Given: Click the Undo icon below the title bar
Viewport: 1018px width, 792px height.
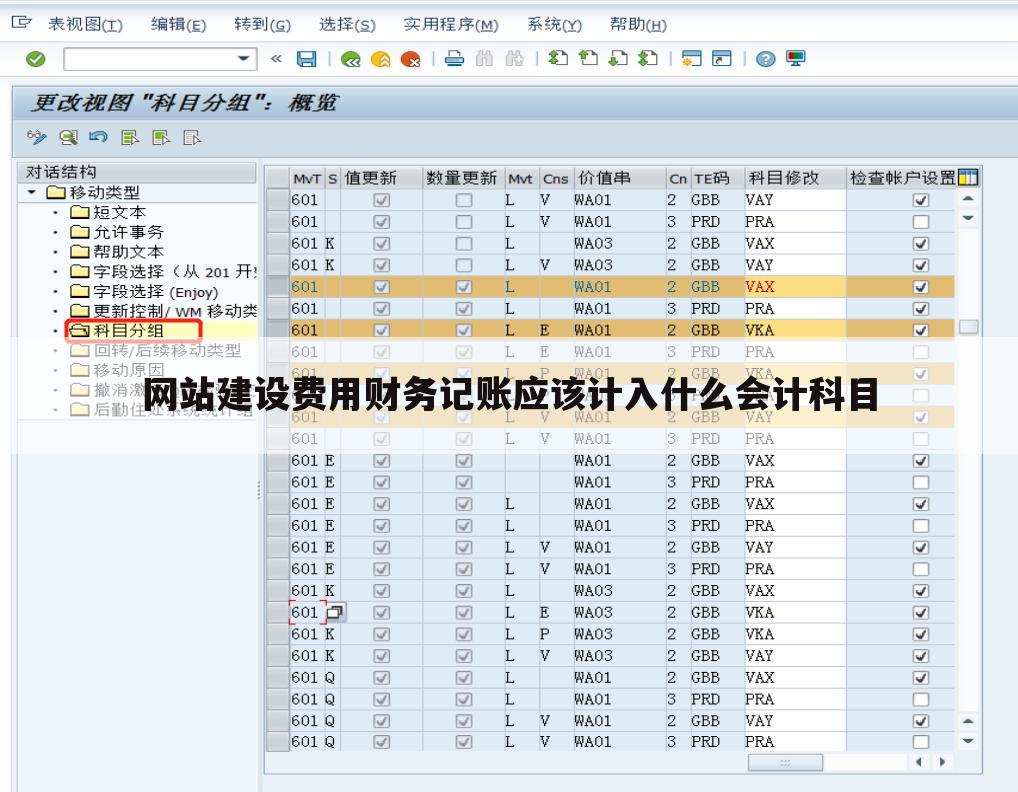Looking at the screenshot, I should [x=97, y=138].
